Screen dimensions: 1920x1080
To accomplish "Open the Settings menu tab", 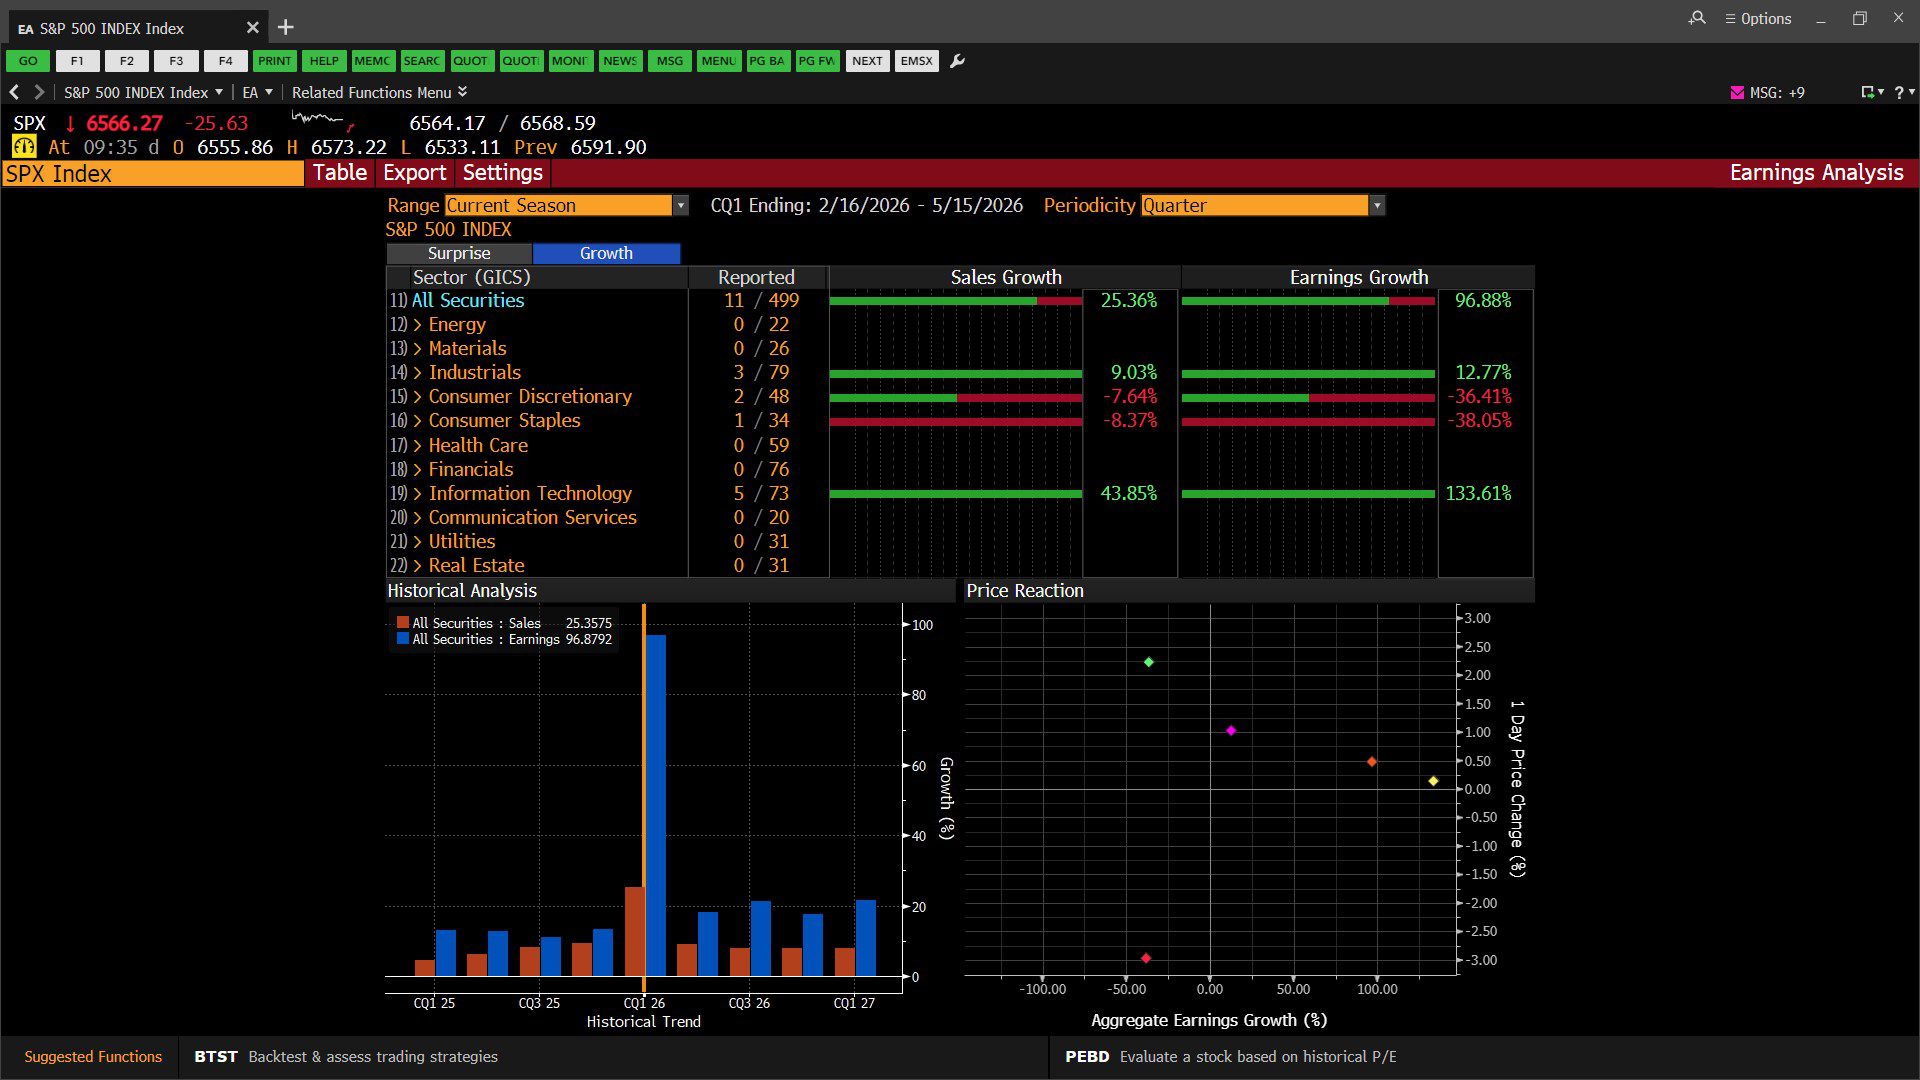I will [502, 173].
